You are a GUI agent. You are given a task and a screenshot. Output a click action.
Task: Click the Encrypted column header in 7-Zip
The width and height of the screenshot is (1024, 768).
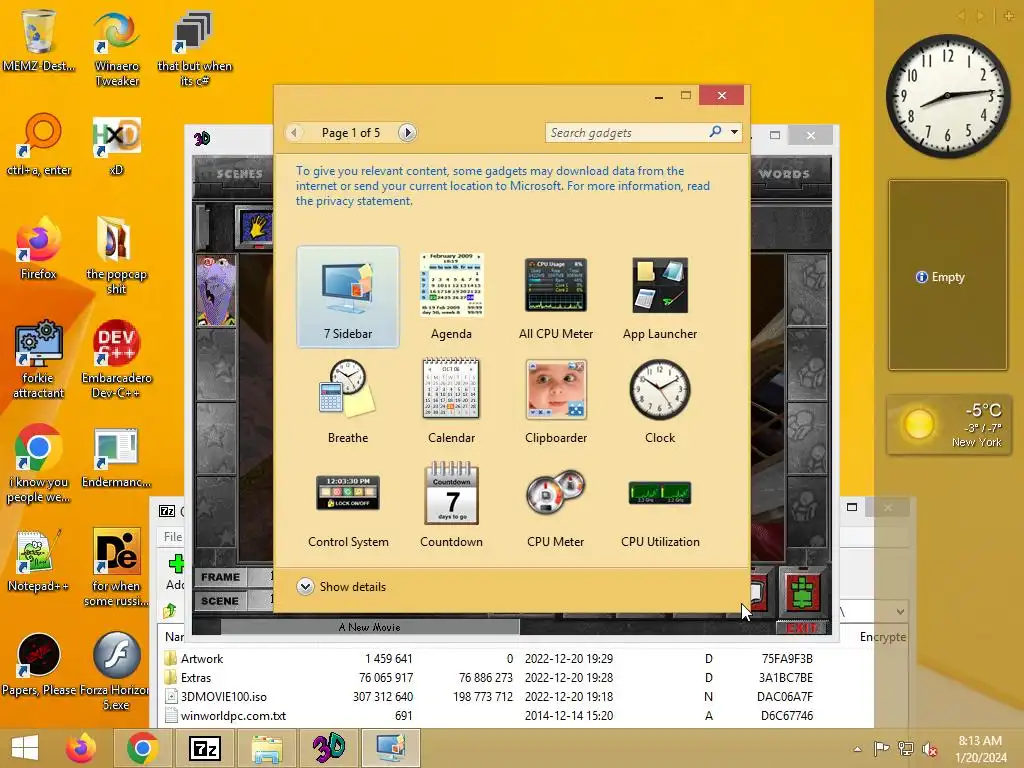pos(882,637)
